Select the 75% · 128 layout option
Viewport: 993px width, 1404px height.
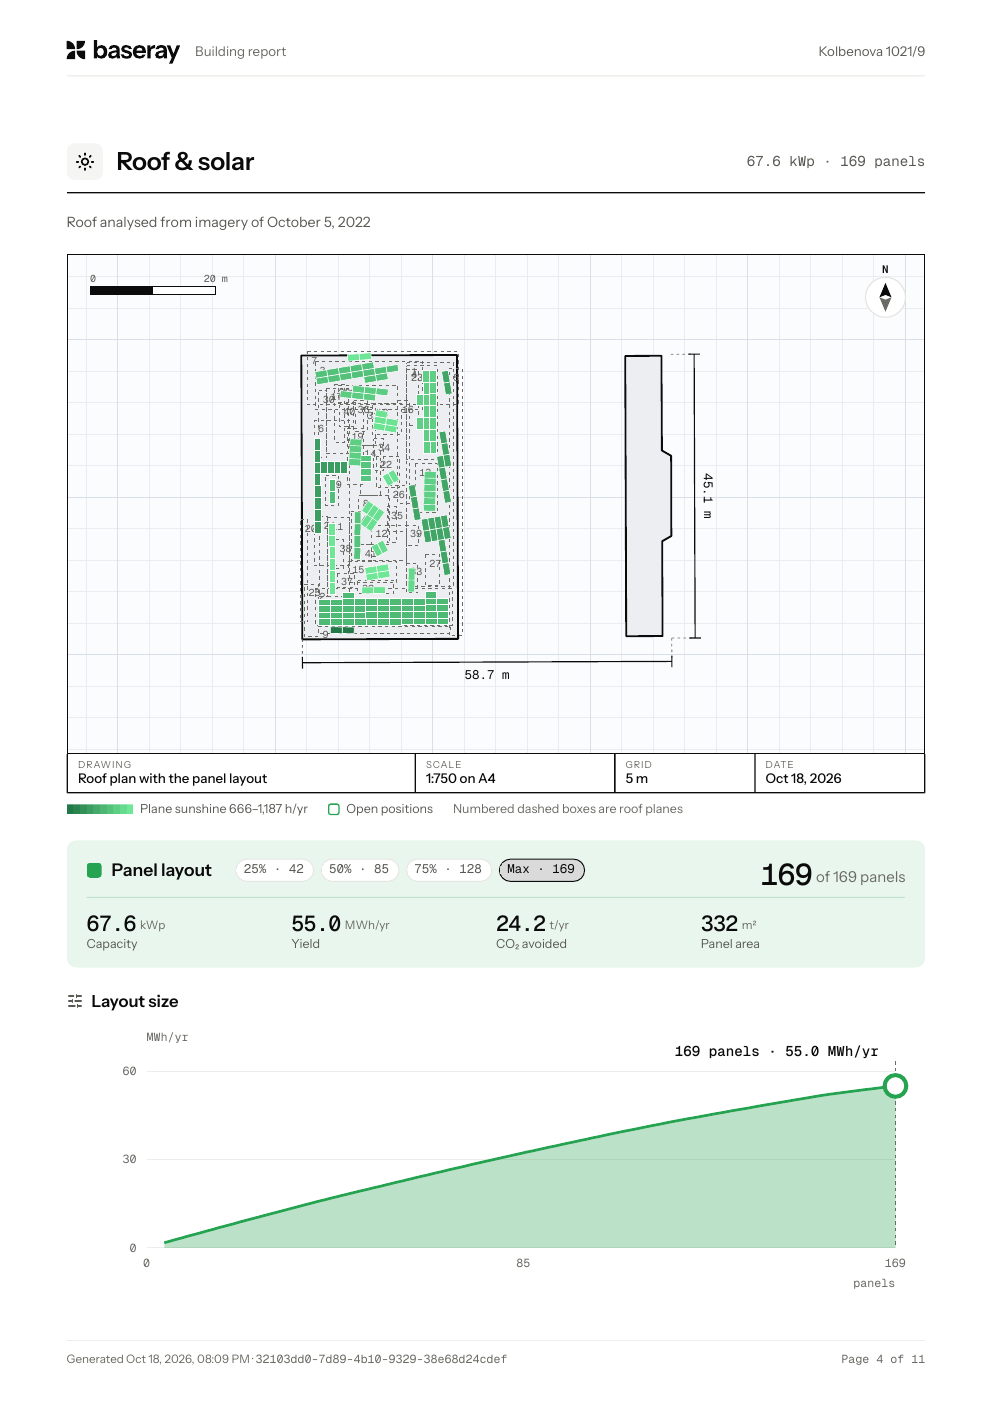tap(448, 870)
